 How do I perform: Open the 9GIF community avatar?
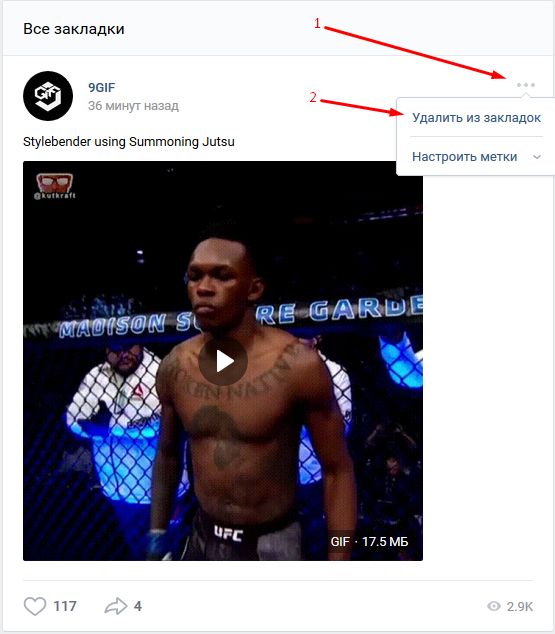click(48, 96)
